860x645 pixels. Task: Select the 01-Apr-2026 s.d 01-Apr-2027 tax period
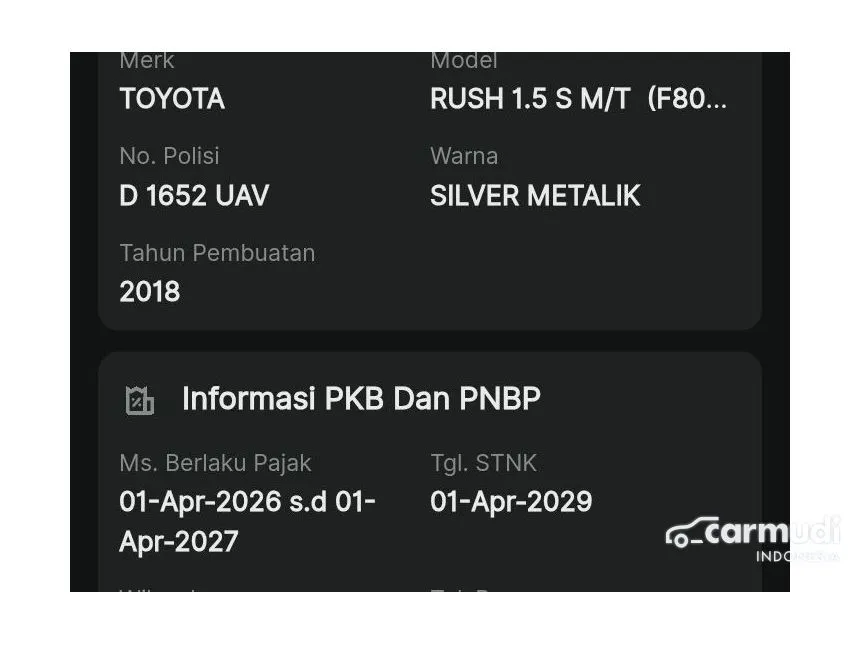[x=247, y=521]
